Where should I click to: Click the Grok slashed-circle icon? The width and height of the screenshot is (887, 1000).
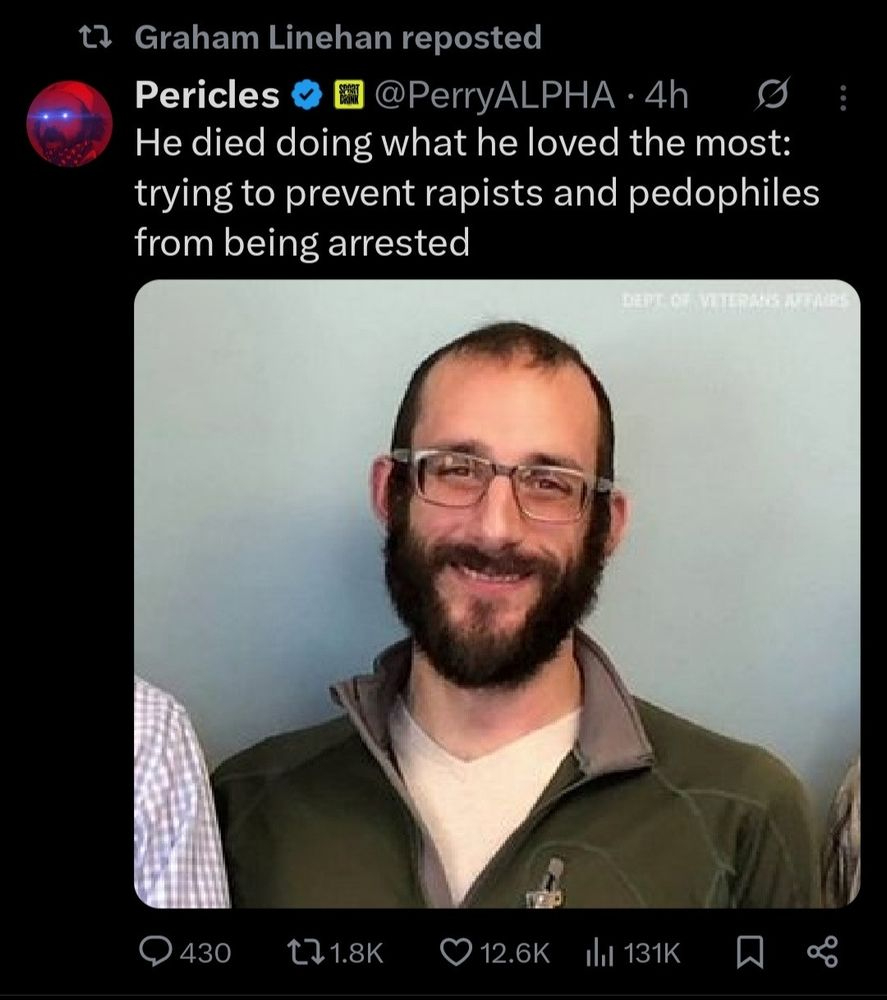[x=772, y=96]
